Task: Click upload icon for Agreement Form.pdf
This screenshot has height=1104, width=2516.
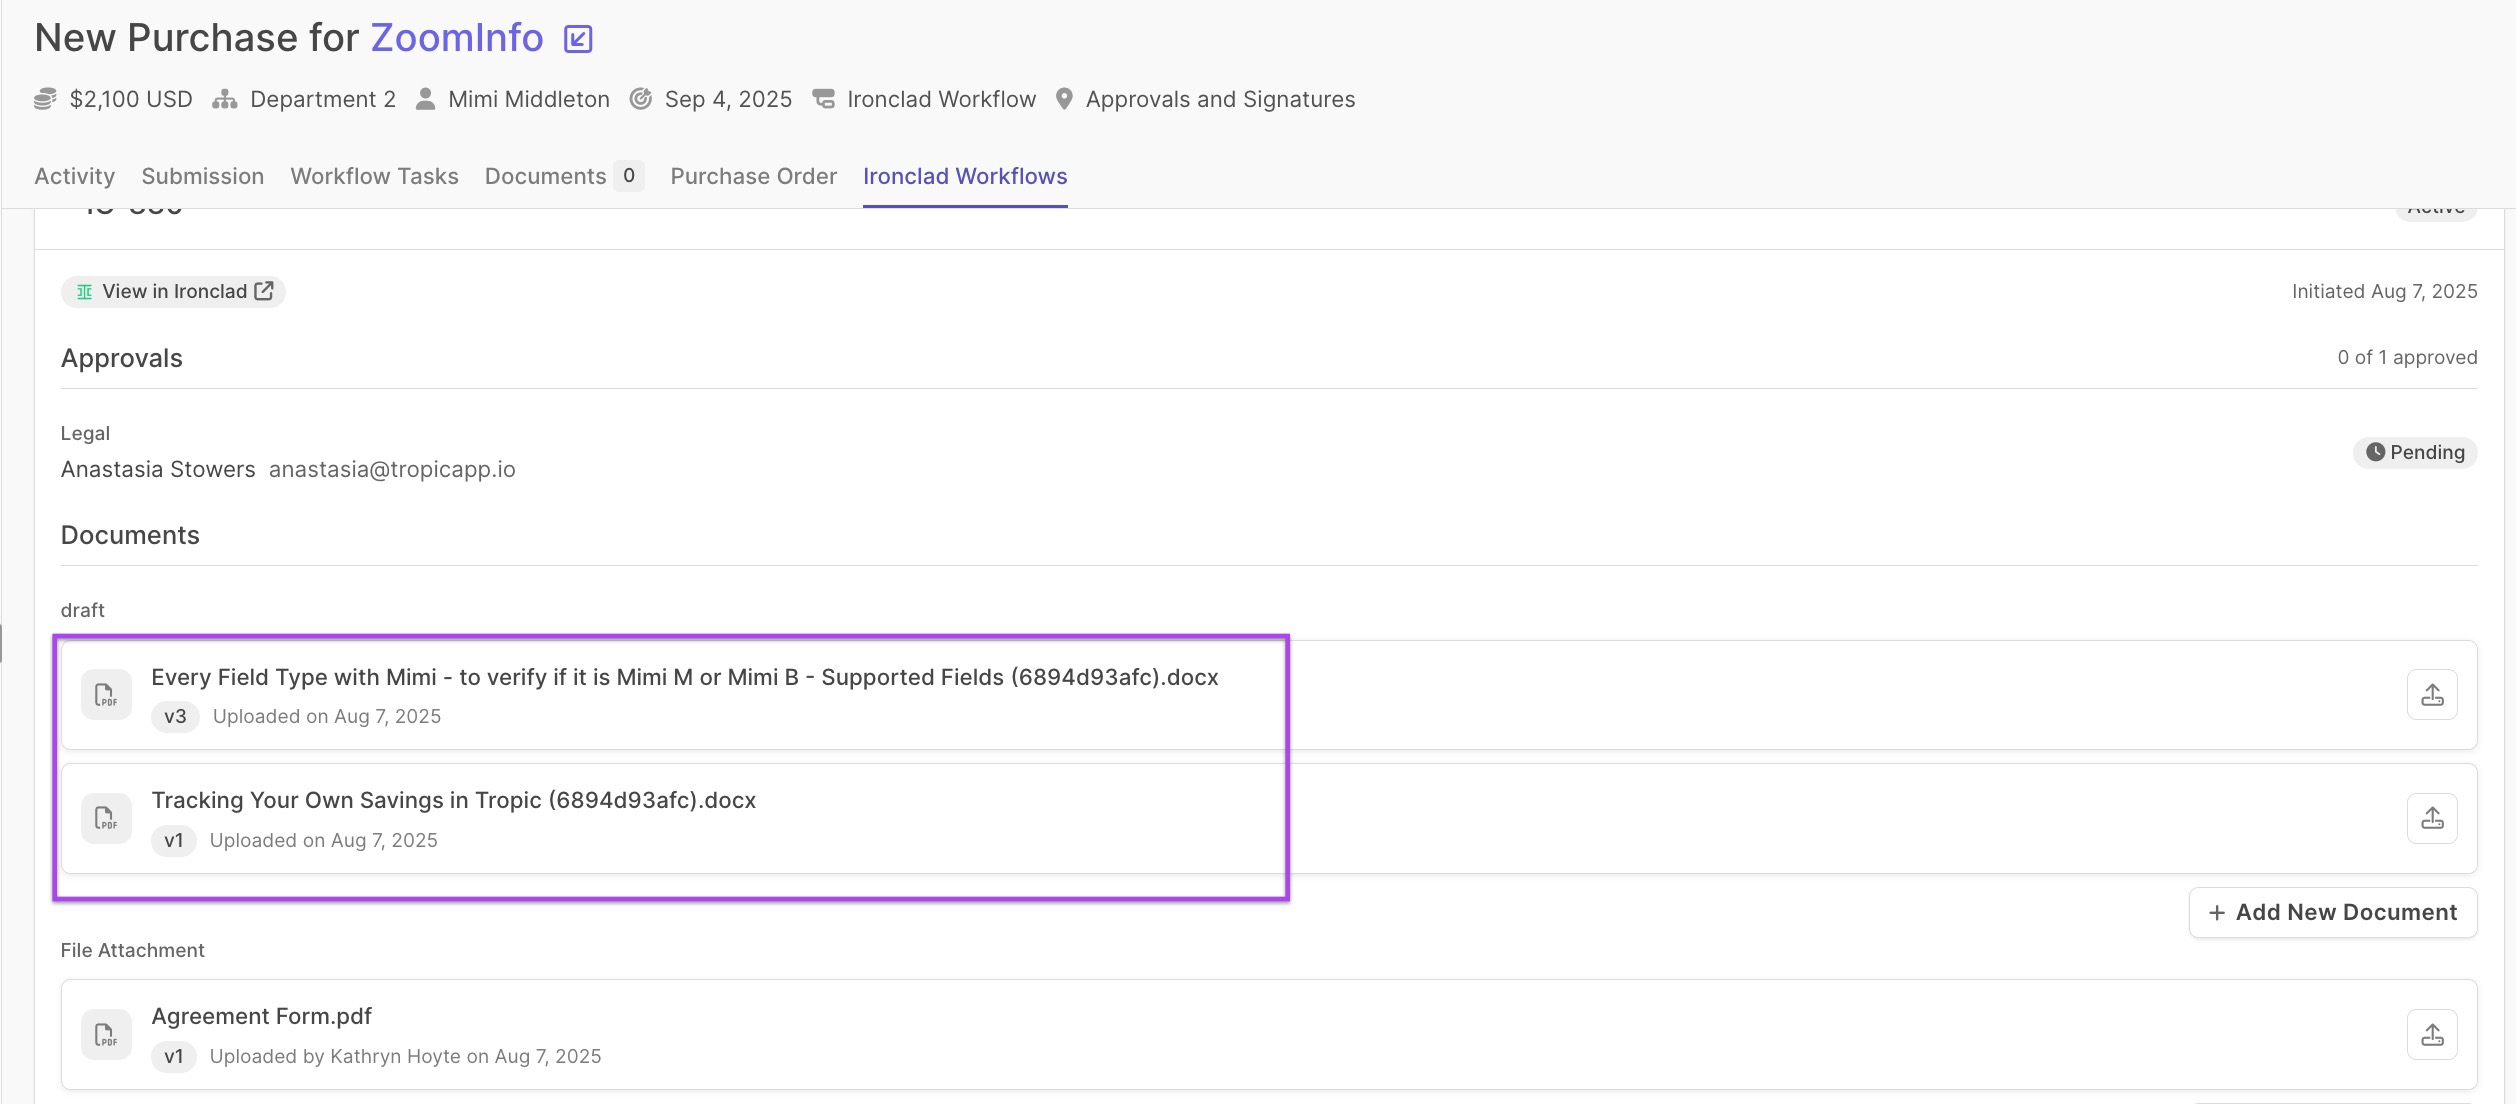Action: 2432,1035
